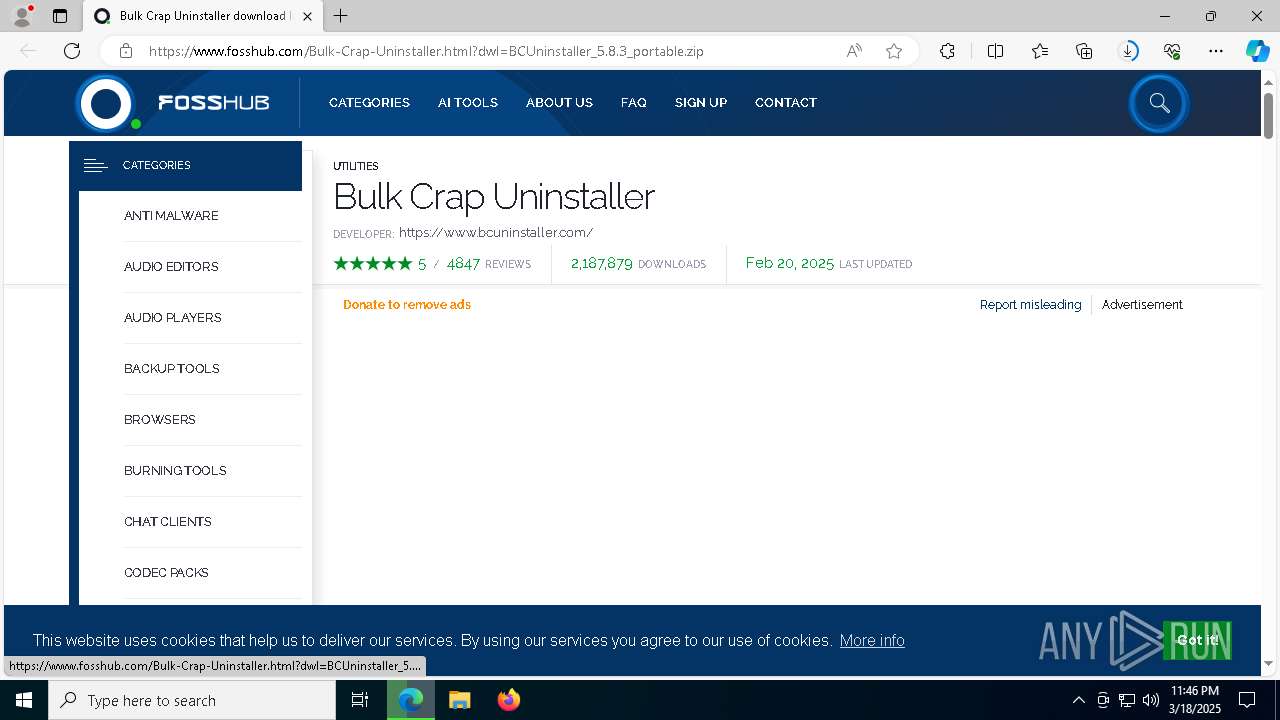Select CODEC PACKS category

click(166, 573)
